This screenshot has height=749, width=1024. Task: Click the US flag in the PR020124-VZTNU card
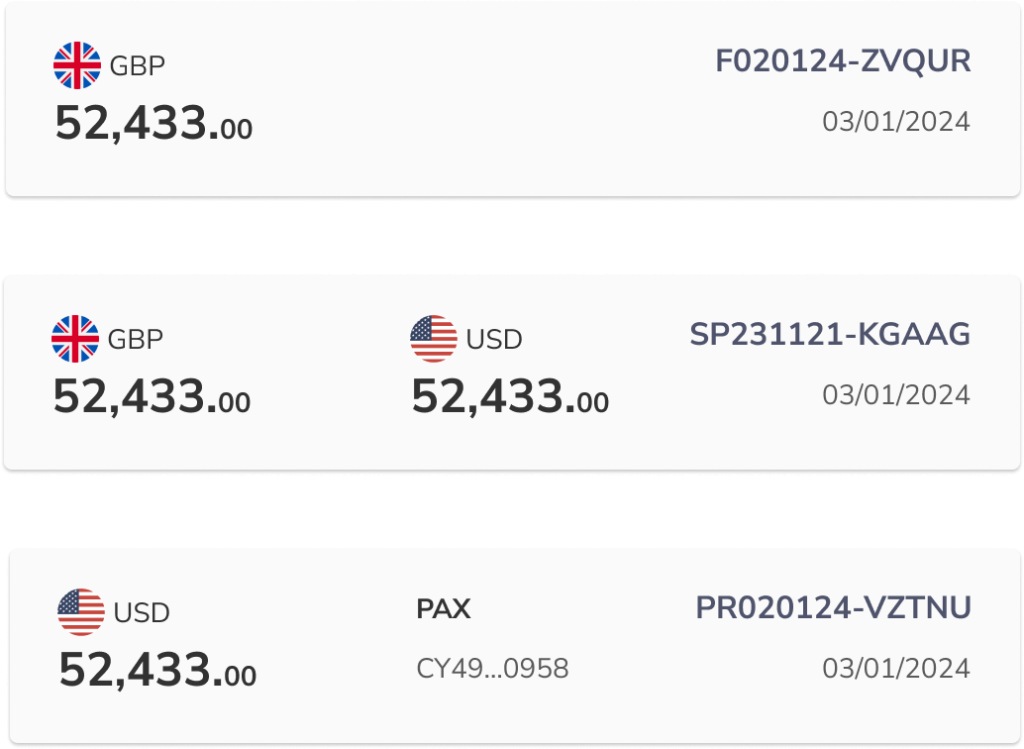pos(81,612)
